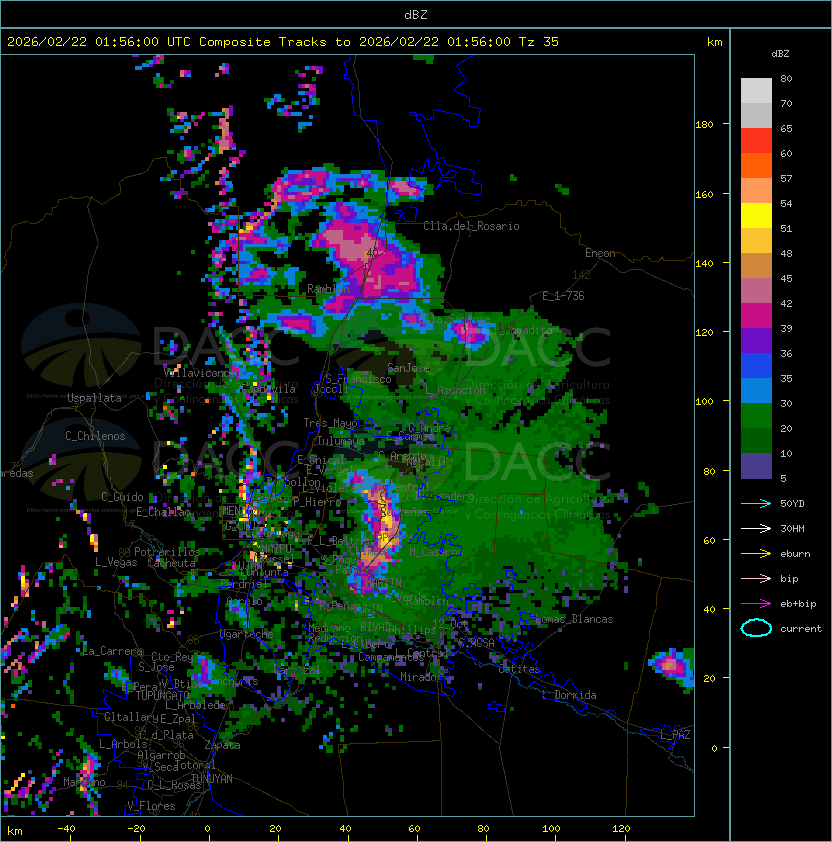Click the 'Potrerillos' map label

coord(167,551)
